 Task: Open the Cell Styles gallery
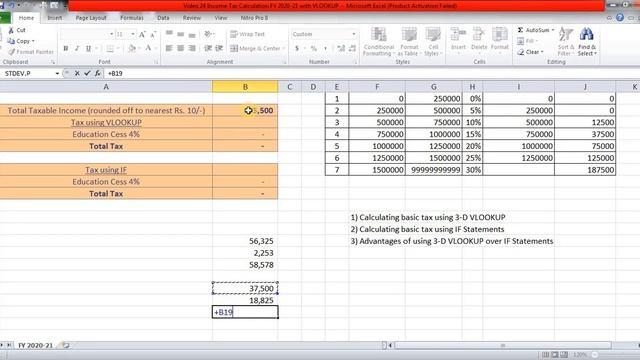(x=433, y=42)
